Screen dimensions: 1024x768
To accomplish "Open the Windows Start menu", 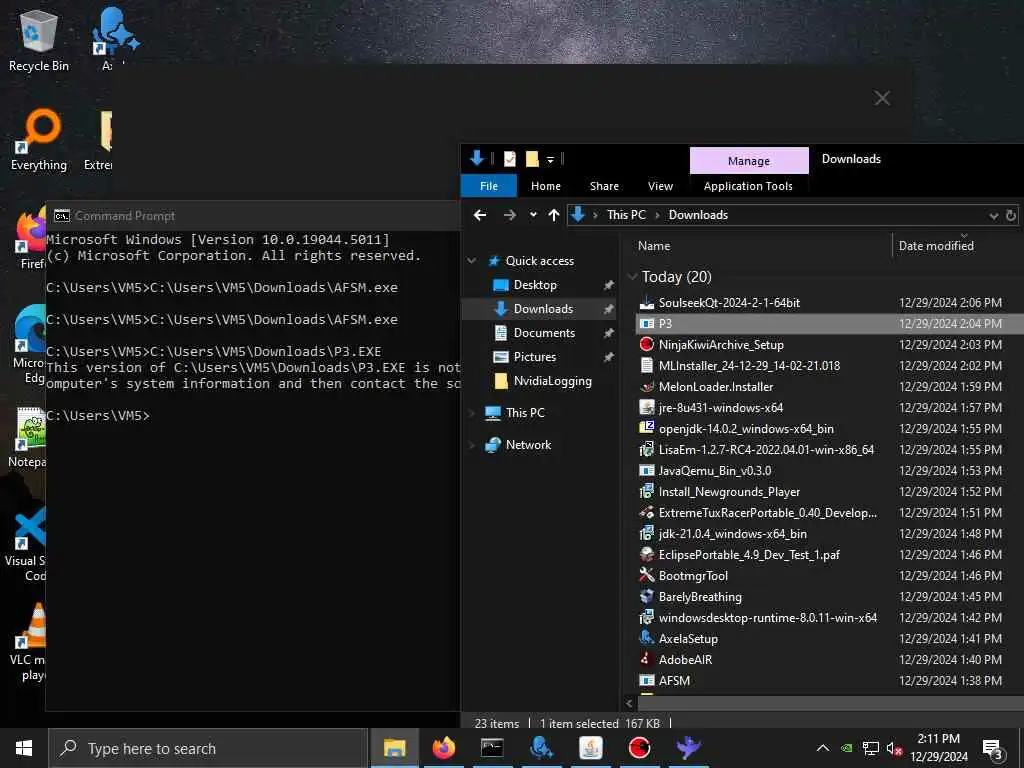I will click(x=24, y=748).
